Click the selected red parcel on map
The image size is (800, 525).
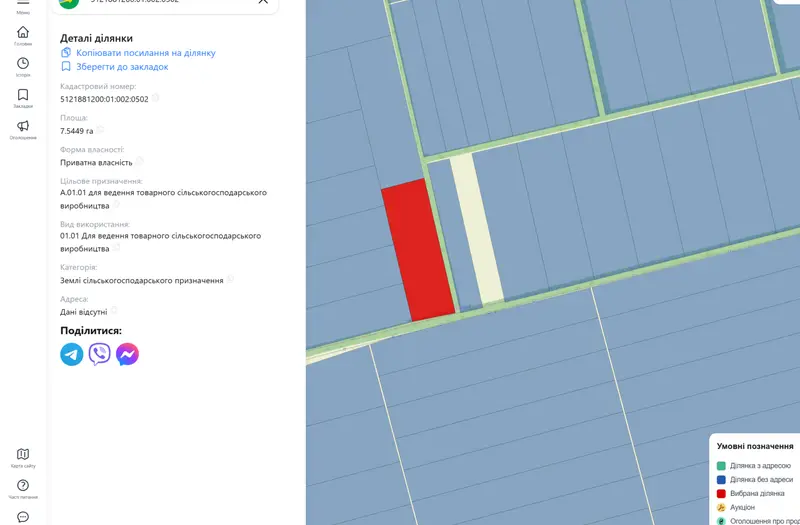[418, 250]
